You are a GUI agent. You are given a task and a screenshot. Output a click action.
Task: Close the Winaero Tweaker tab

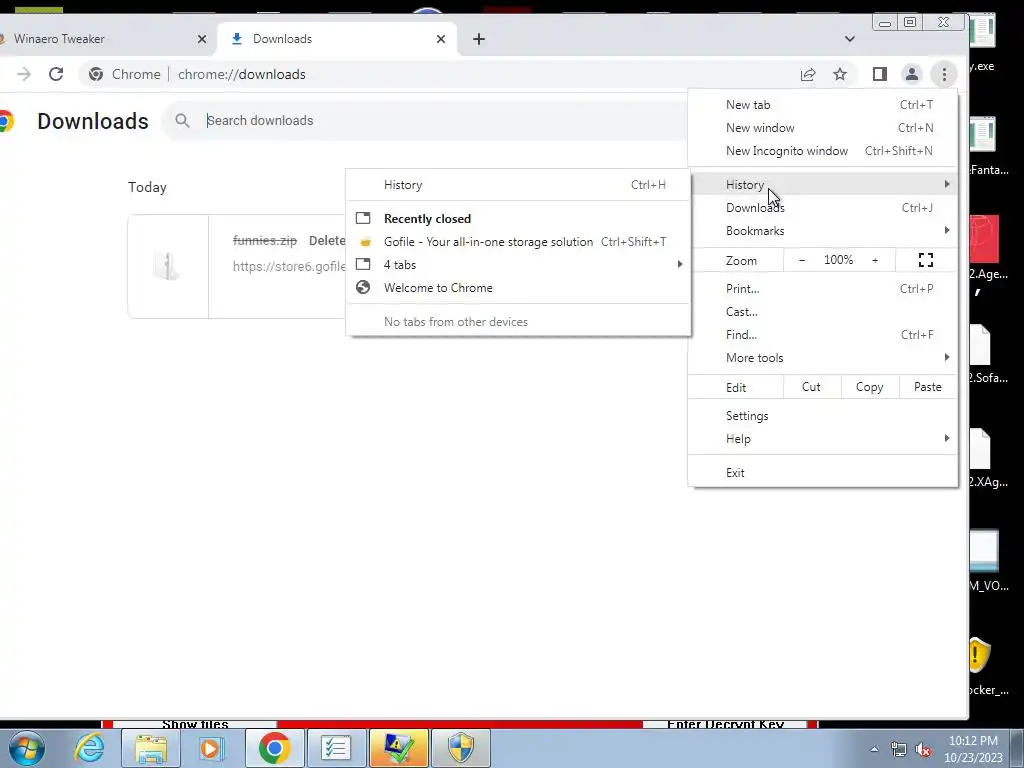click(x=202, y=39)
